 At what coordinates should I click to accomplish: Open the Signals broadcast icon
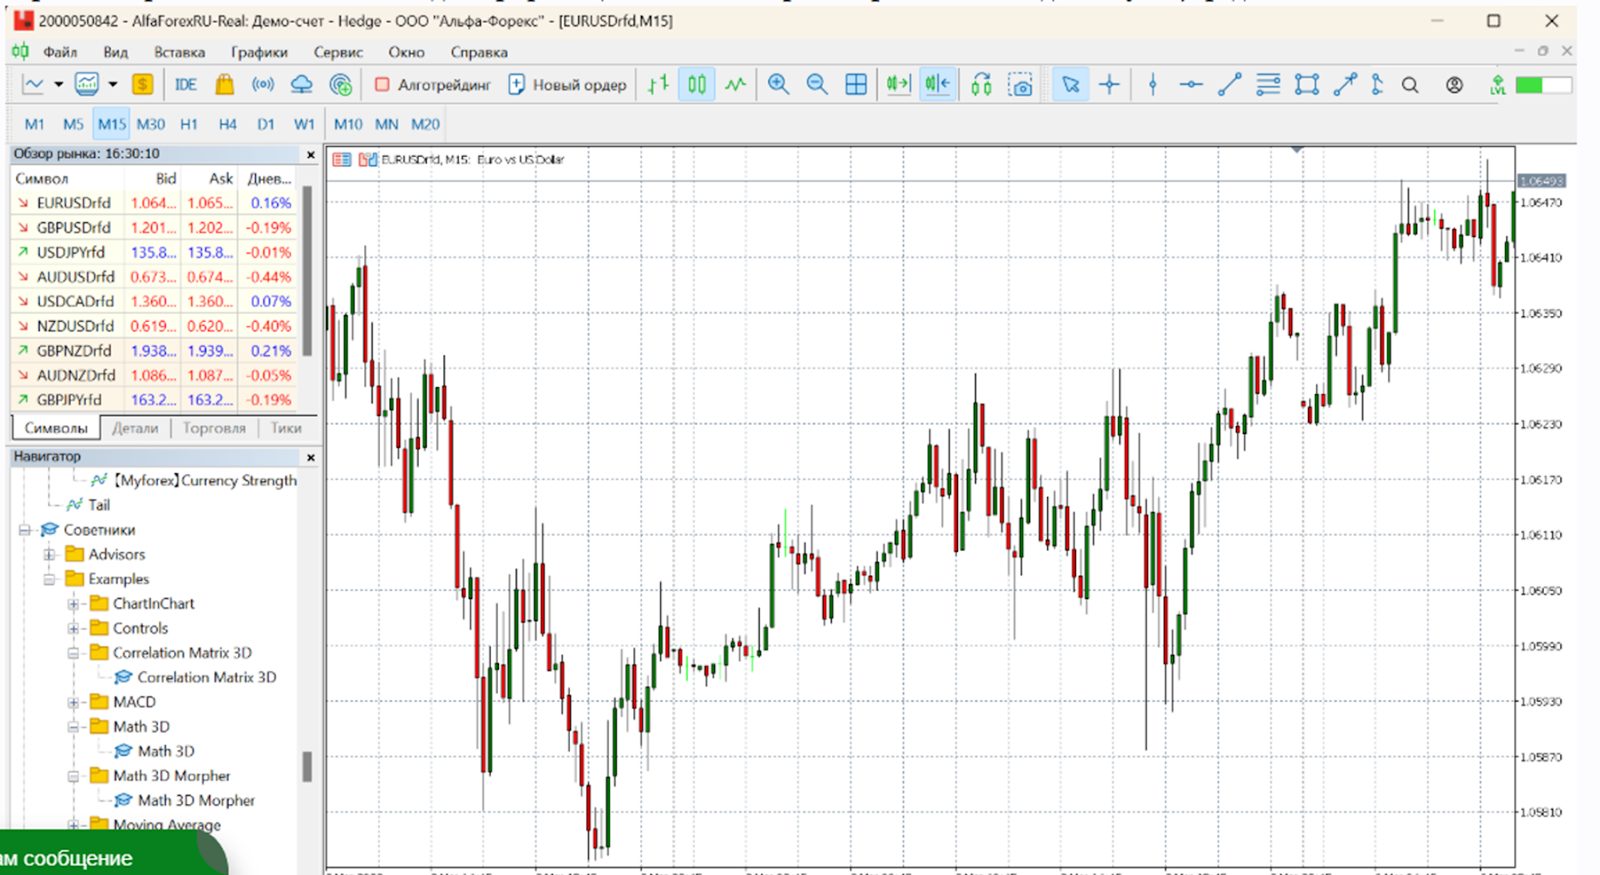[263, 85]
